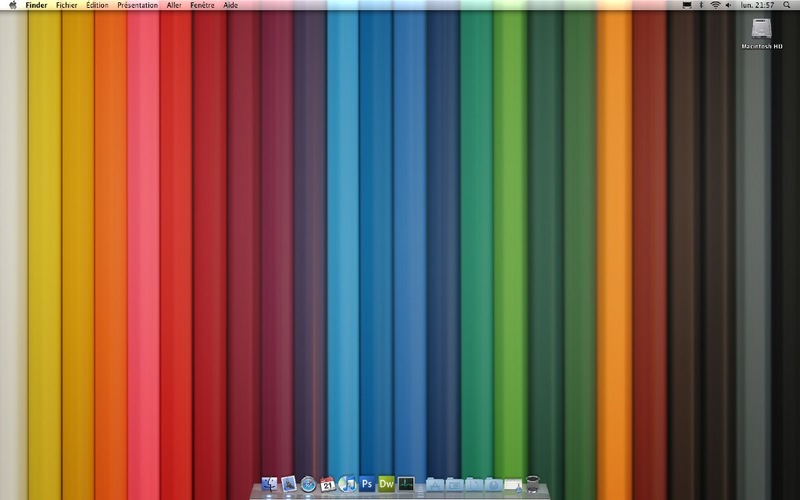Open the Trash in the Dock
This screenshot has width=800, height=500.
pyautogui.click(x=532, y=484)
